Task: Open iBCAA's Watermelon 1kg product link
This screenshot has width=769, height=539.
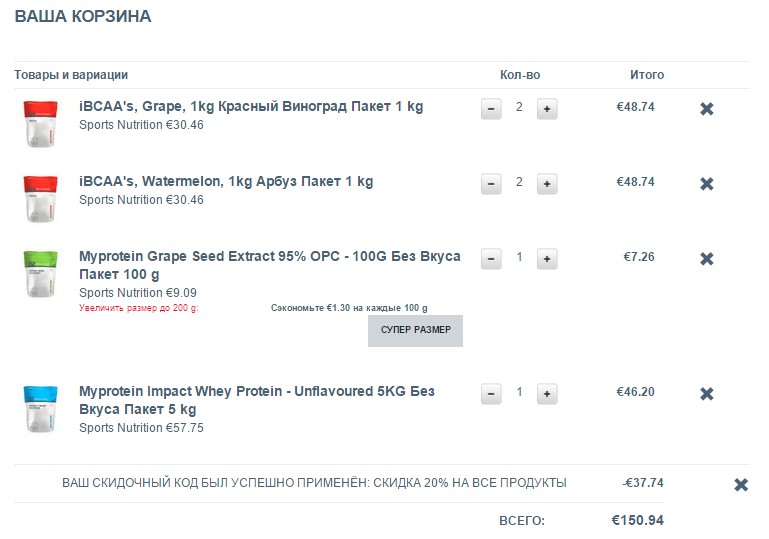Action: click(x=226, y=181)
